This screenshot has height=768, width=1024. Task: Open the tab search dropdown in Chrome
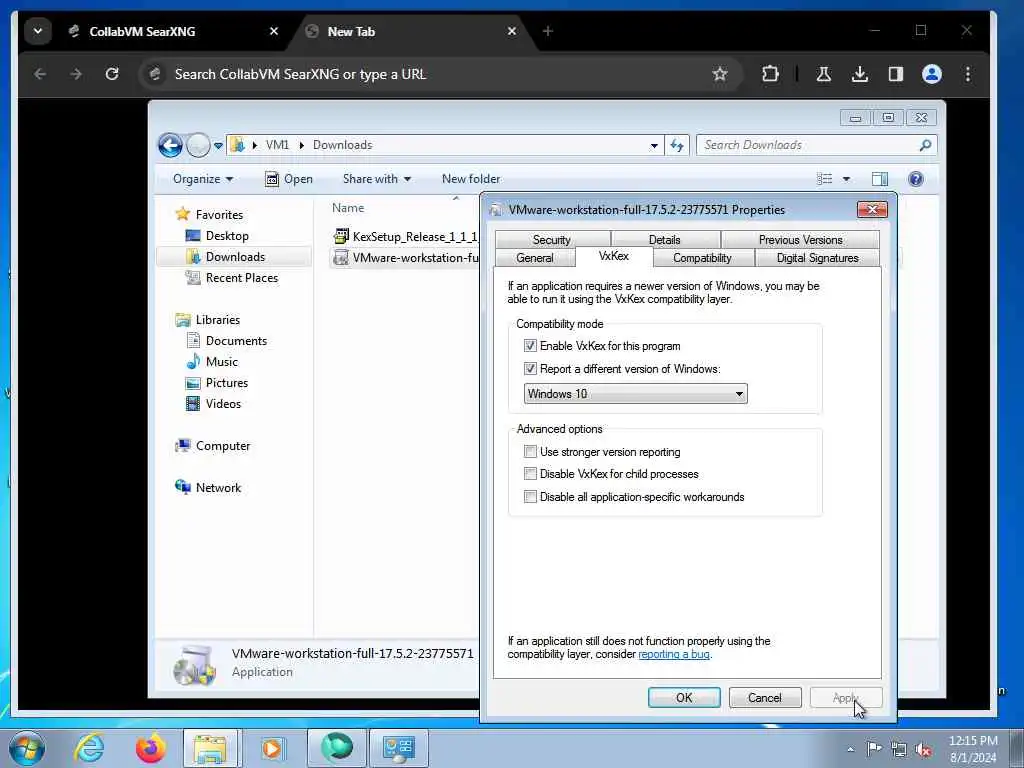pyautogui.click(x=38, y=31)
